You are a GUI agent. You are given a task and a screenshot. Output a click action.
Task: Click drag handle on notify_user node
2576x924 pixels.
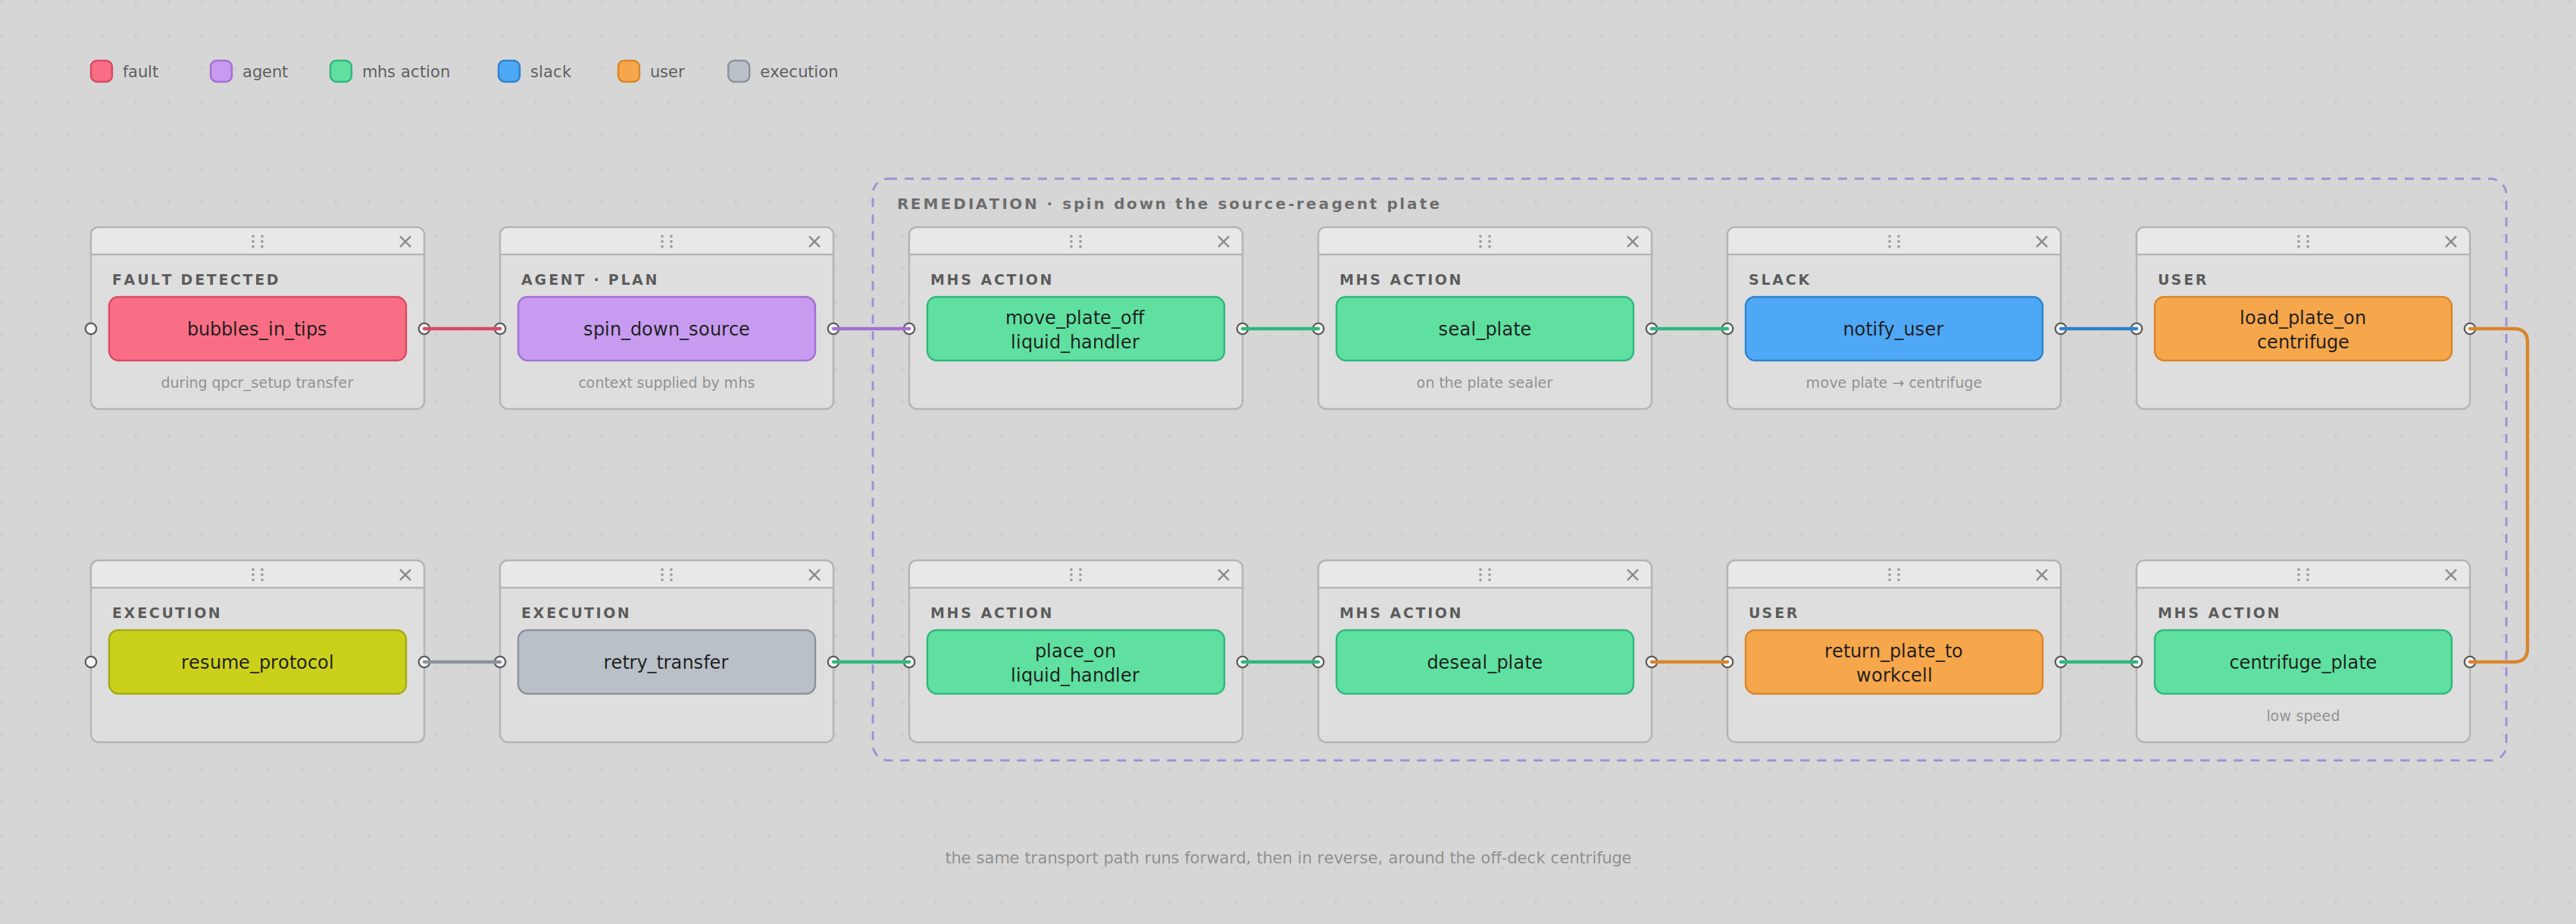click(1893, 242)
